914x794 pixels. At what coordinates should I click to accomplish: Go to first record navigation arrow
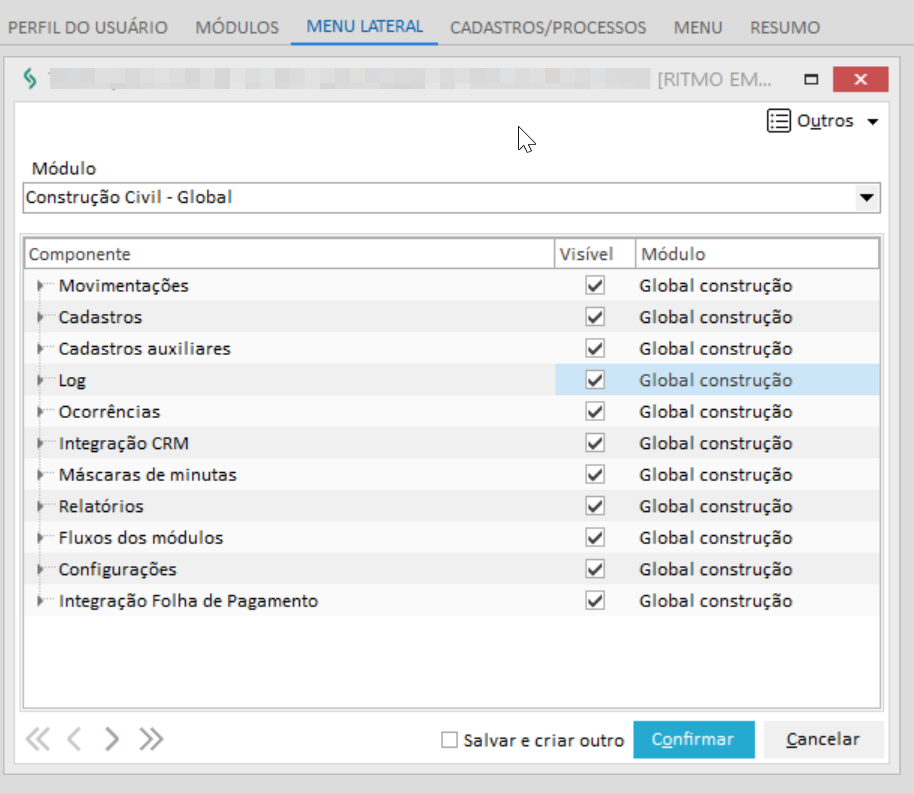pyautogui.click(x=37, y=740)
